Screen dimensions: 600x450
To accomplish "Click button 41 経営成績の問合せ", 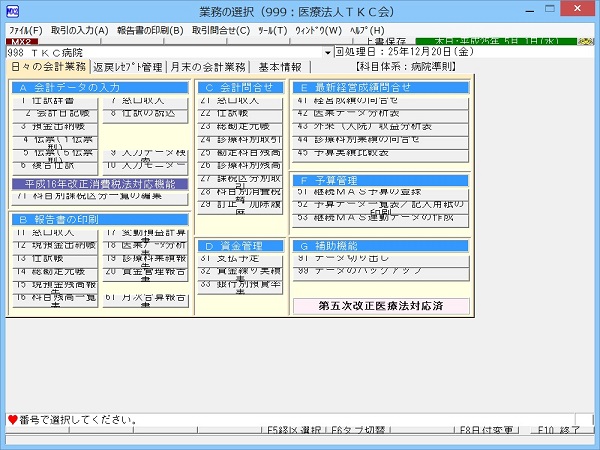I will 381,104.
